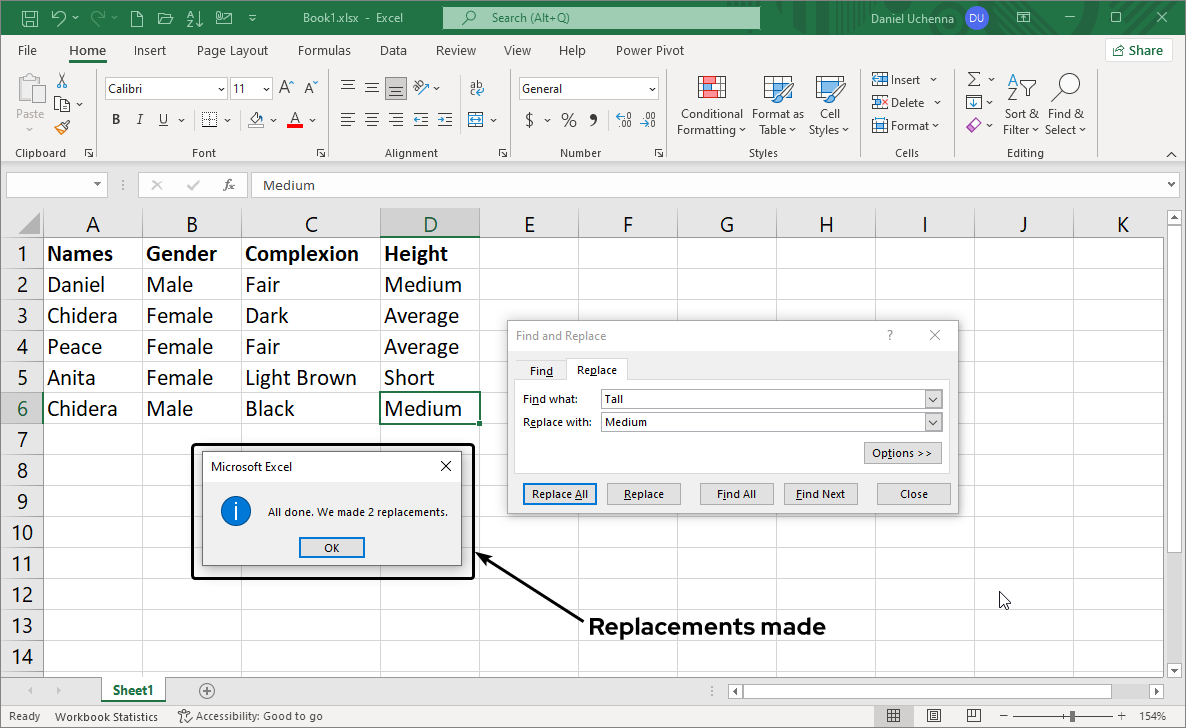The image size is (1186, 728).
Task: Expand the 'Find what' dropdown arrow
Action: click(x=933, y=399)
